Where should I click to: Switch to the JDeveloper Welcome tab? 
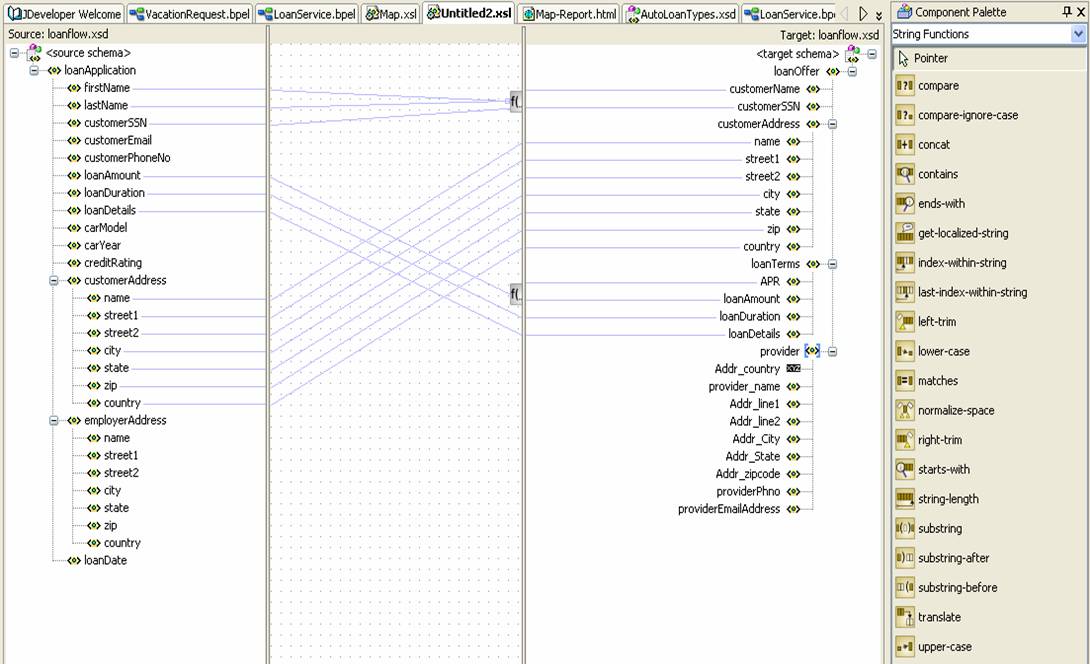(x=64, y=14)
